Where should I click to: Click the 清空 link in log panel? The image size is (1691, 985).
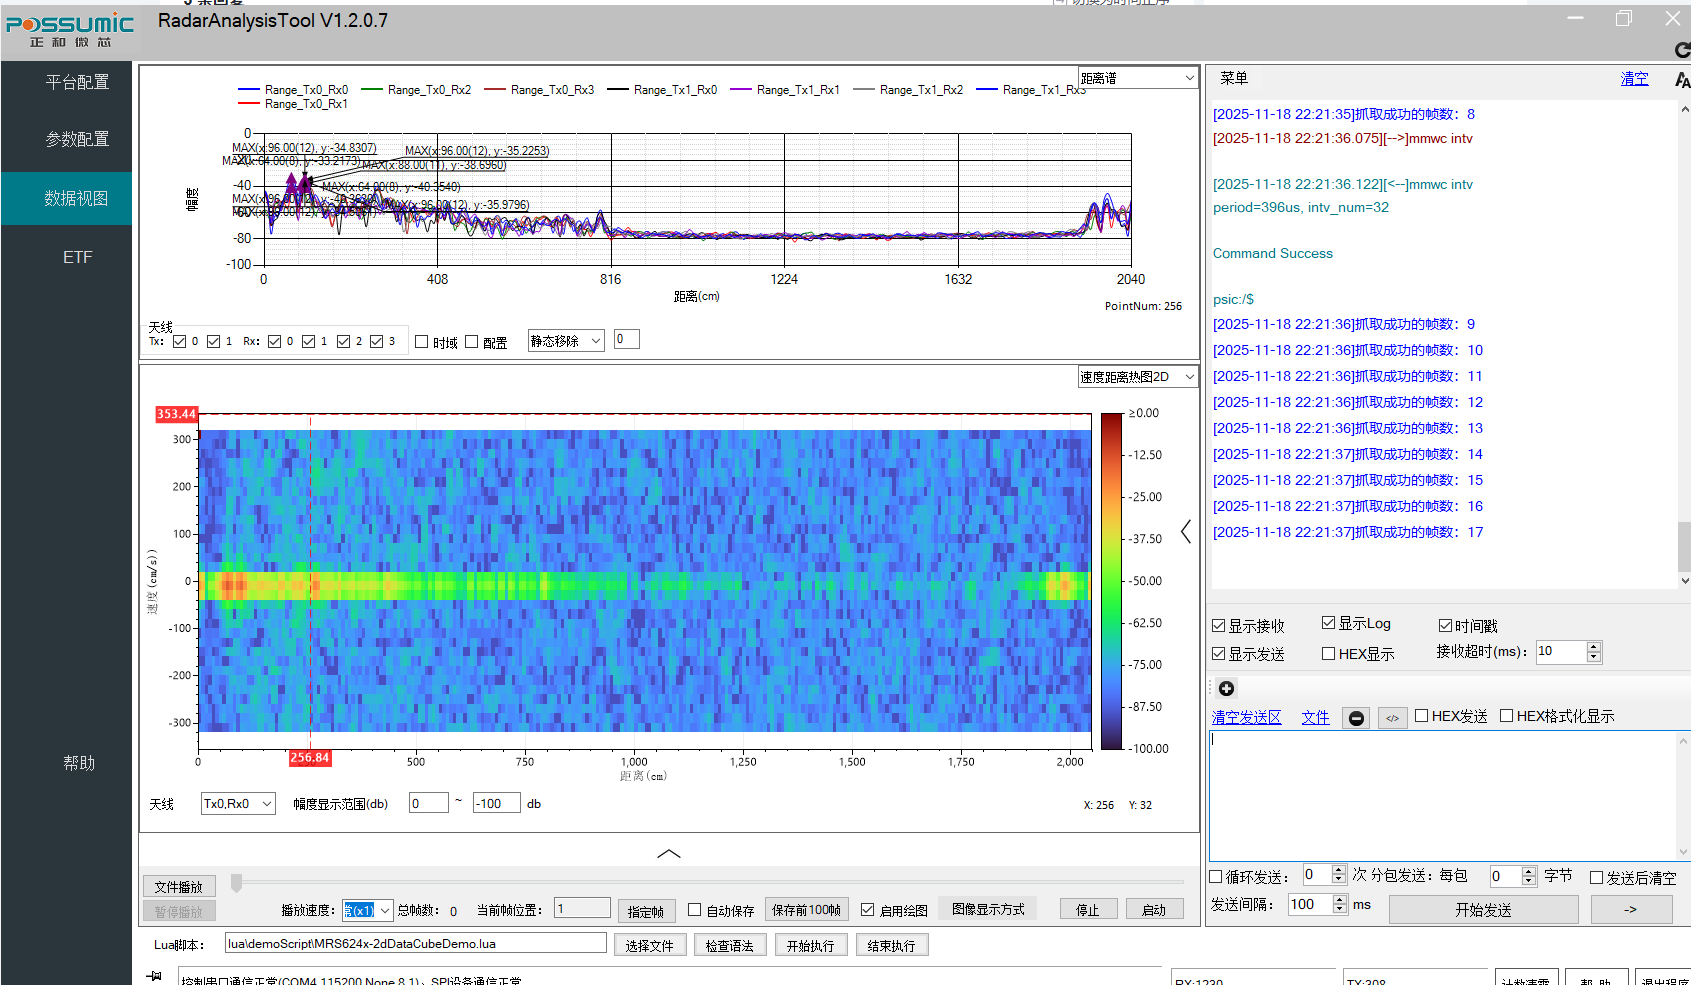pyautogui.click(x=1634, y=78)
